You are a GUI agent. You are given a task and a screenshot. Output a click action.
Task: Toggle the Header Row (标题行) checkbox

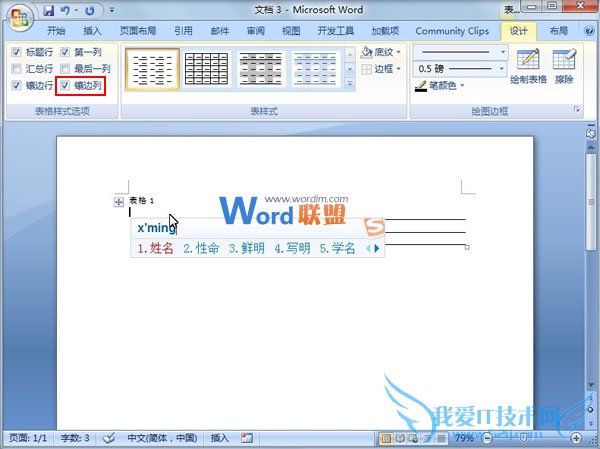(x=16, y=52)
